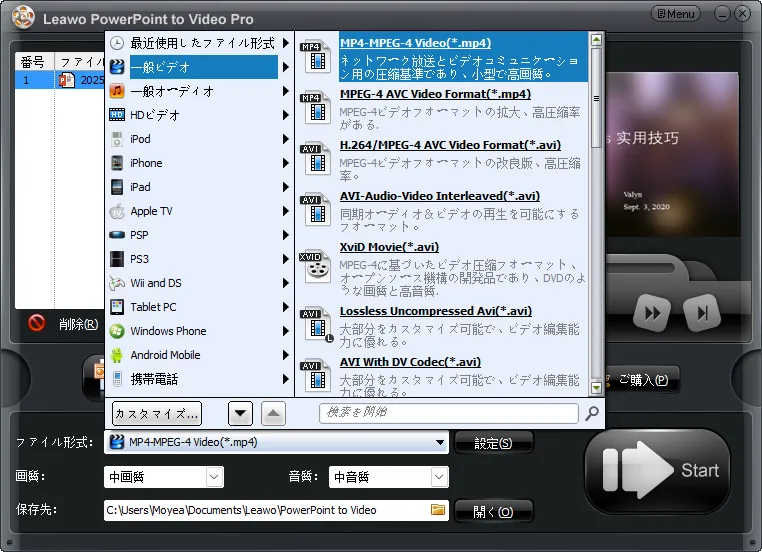This screenshot has height=552, width=762.
Task: Click the 開く(O) open button
Action: coord(493,512)
